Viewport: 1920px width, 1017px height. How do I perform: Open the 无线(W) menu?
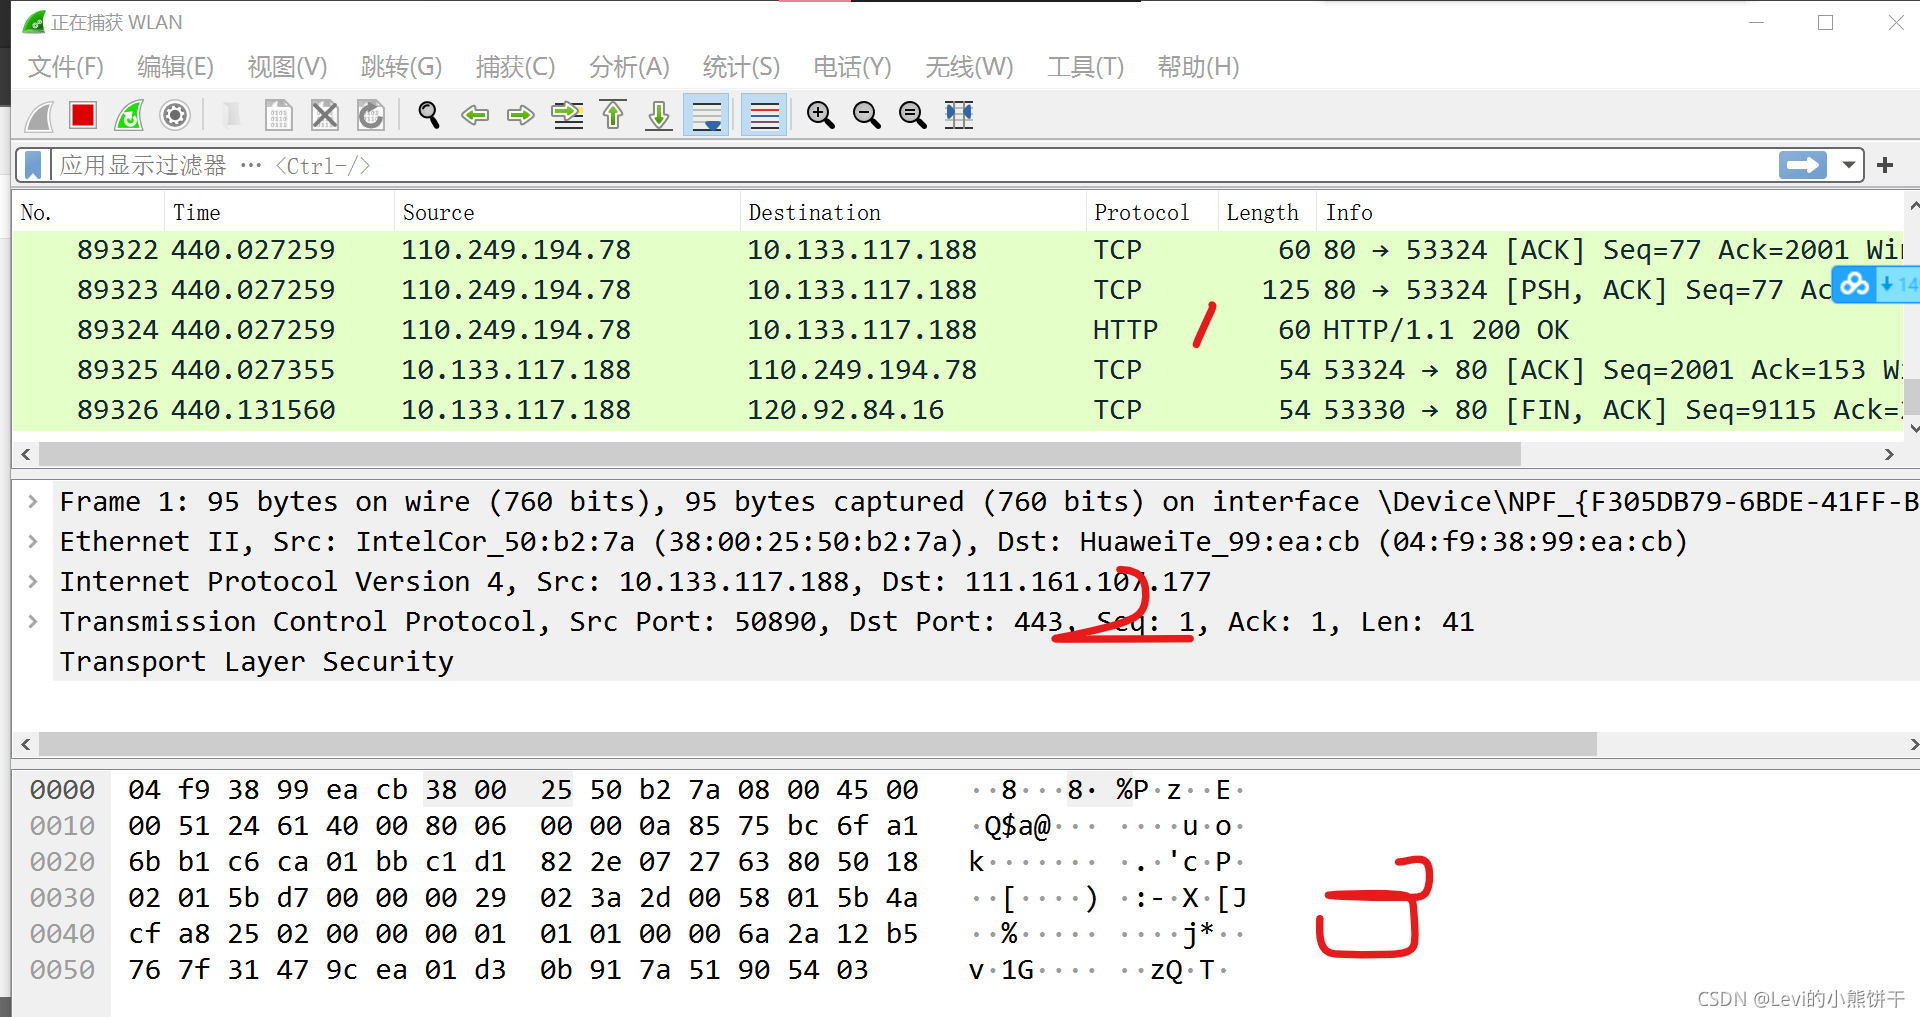[969, 67]
